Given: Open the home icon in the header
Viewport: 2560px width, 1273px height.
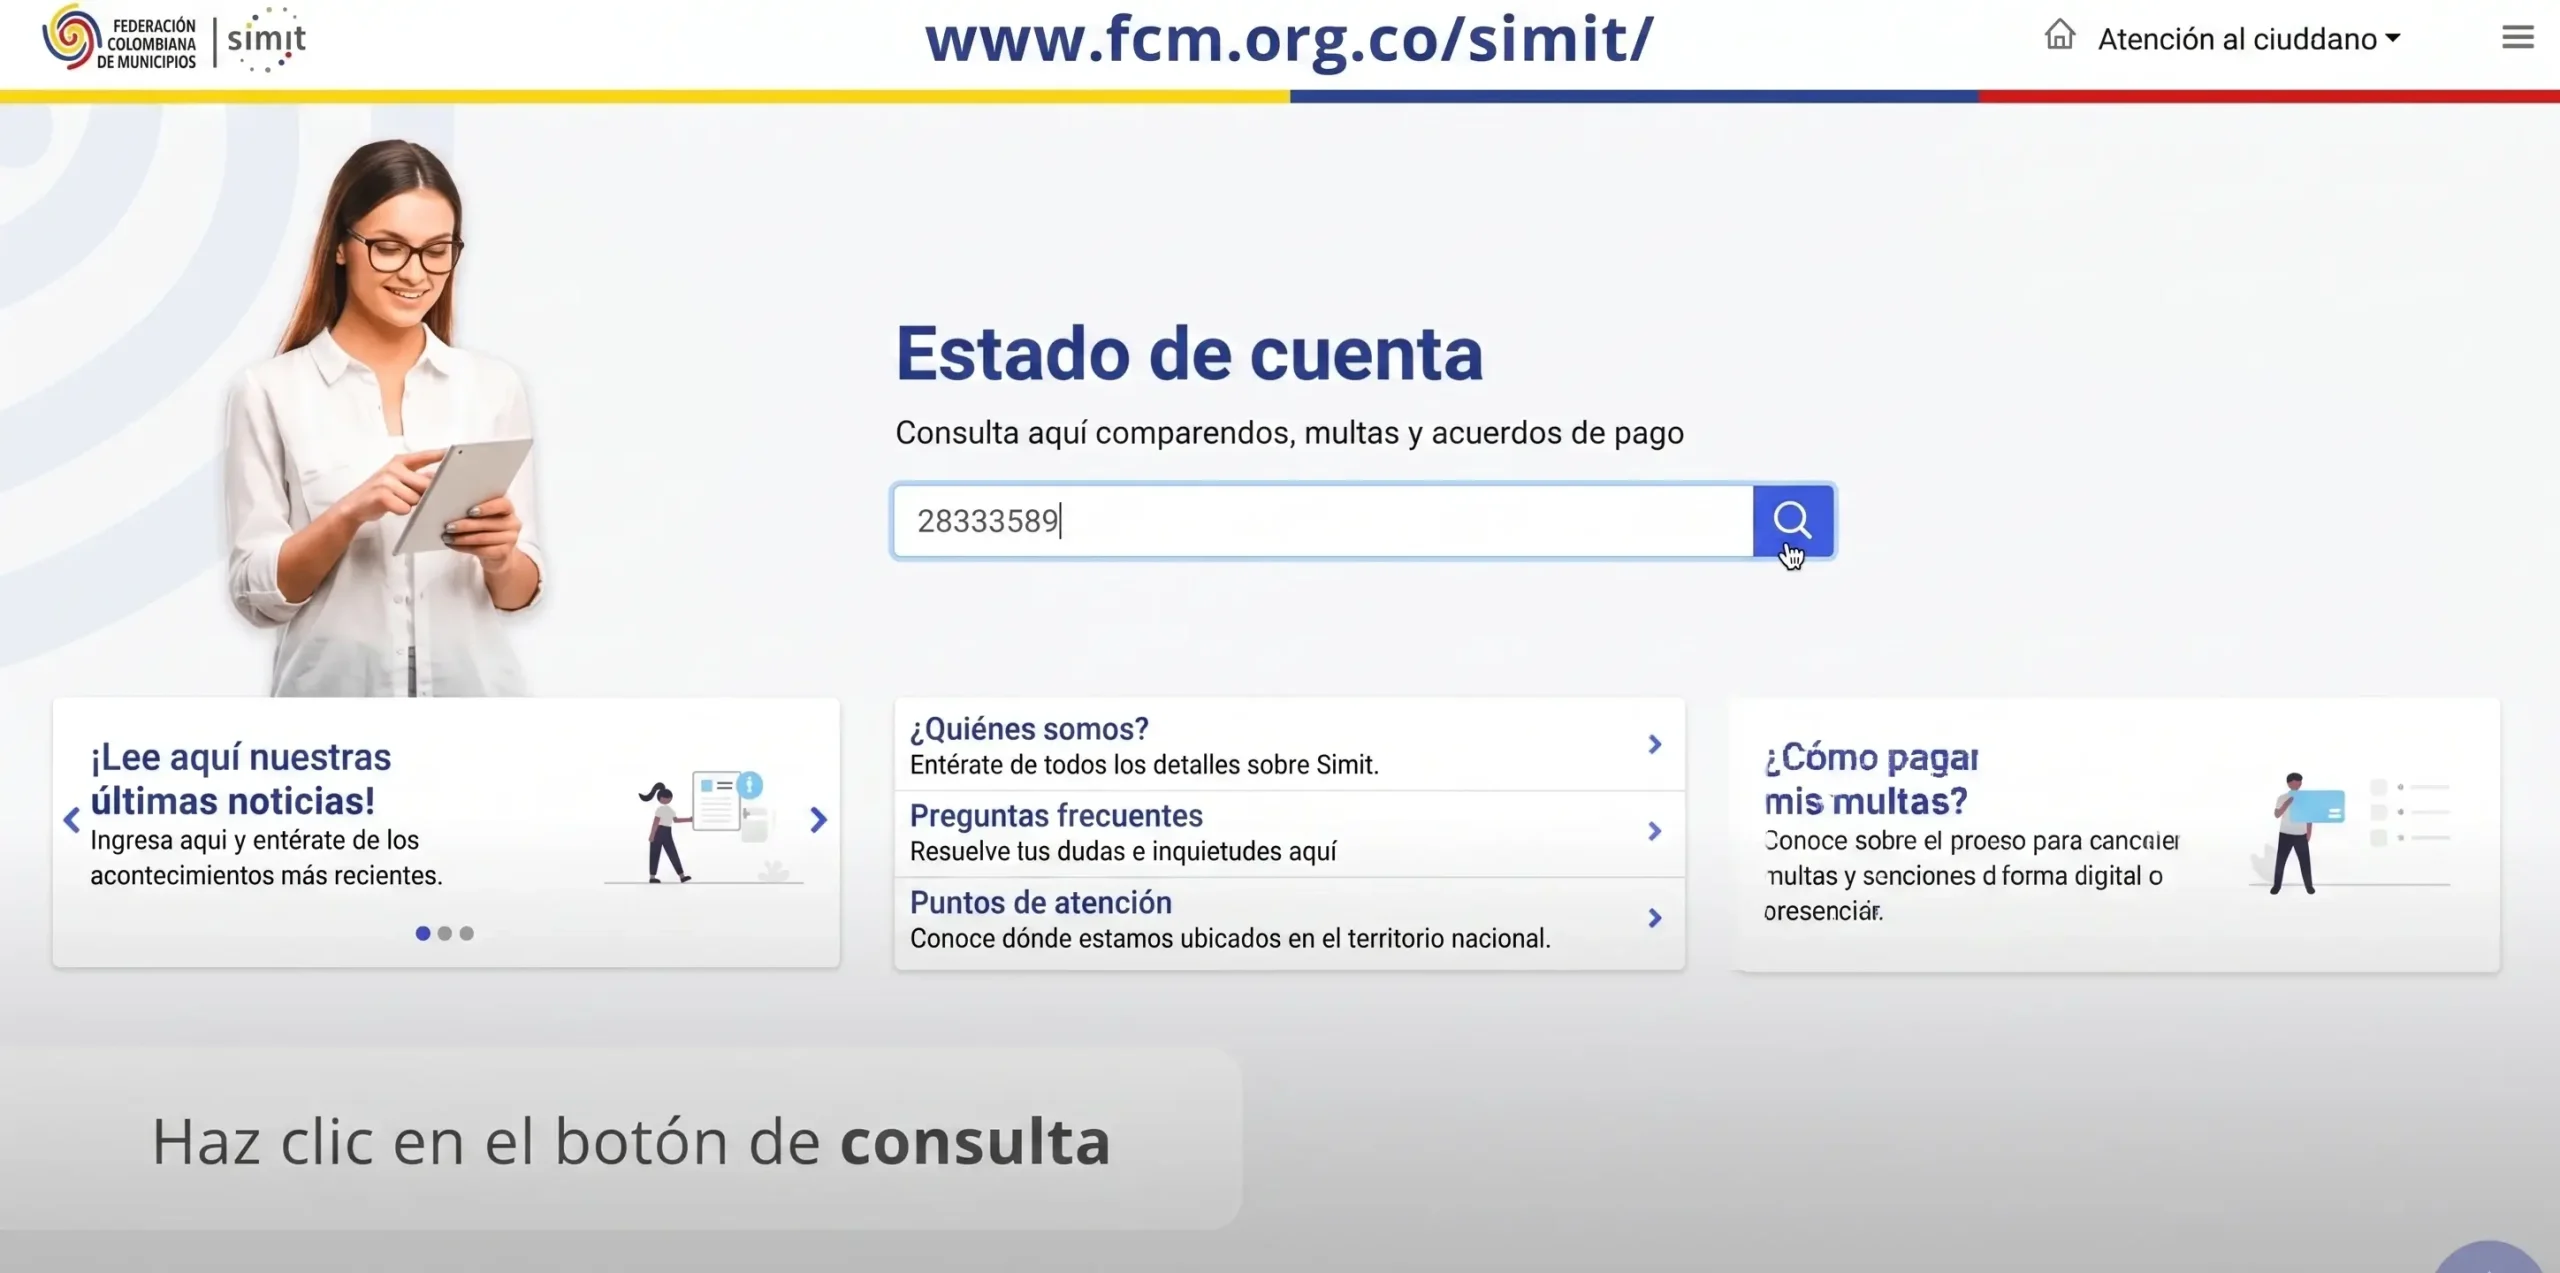Looking at the screenshot, I should click(2059, 36).
